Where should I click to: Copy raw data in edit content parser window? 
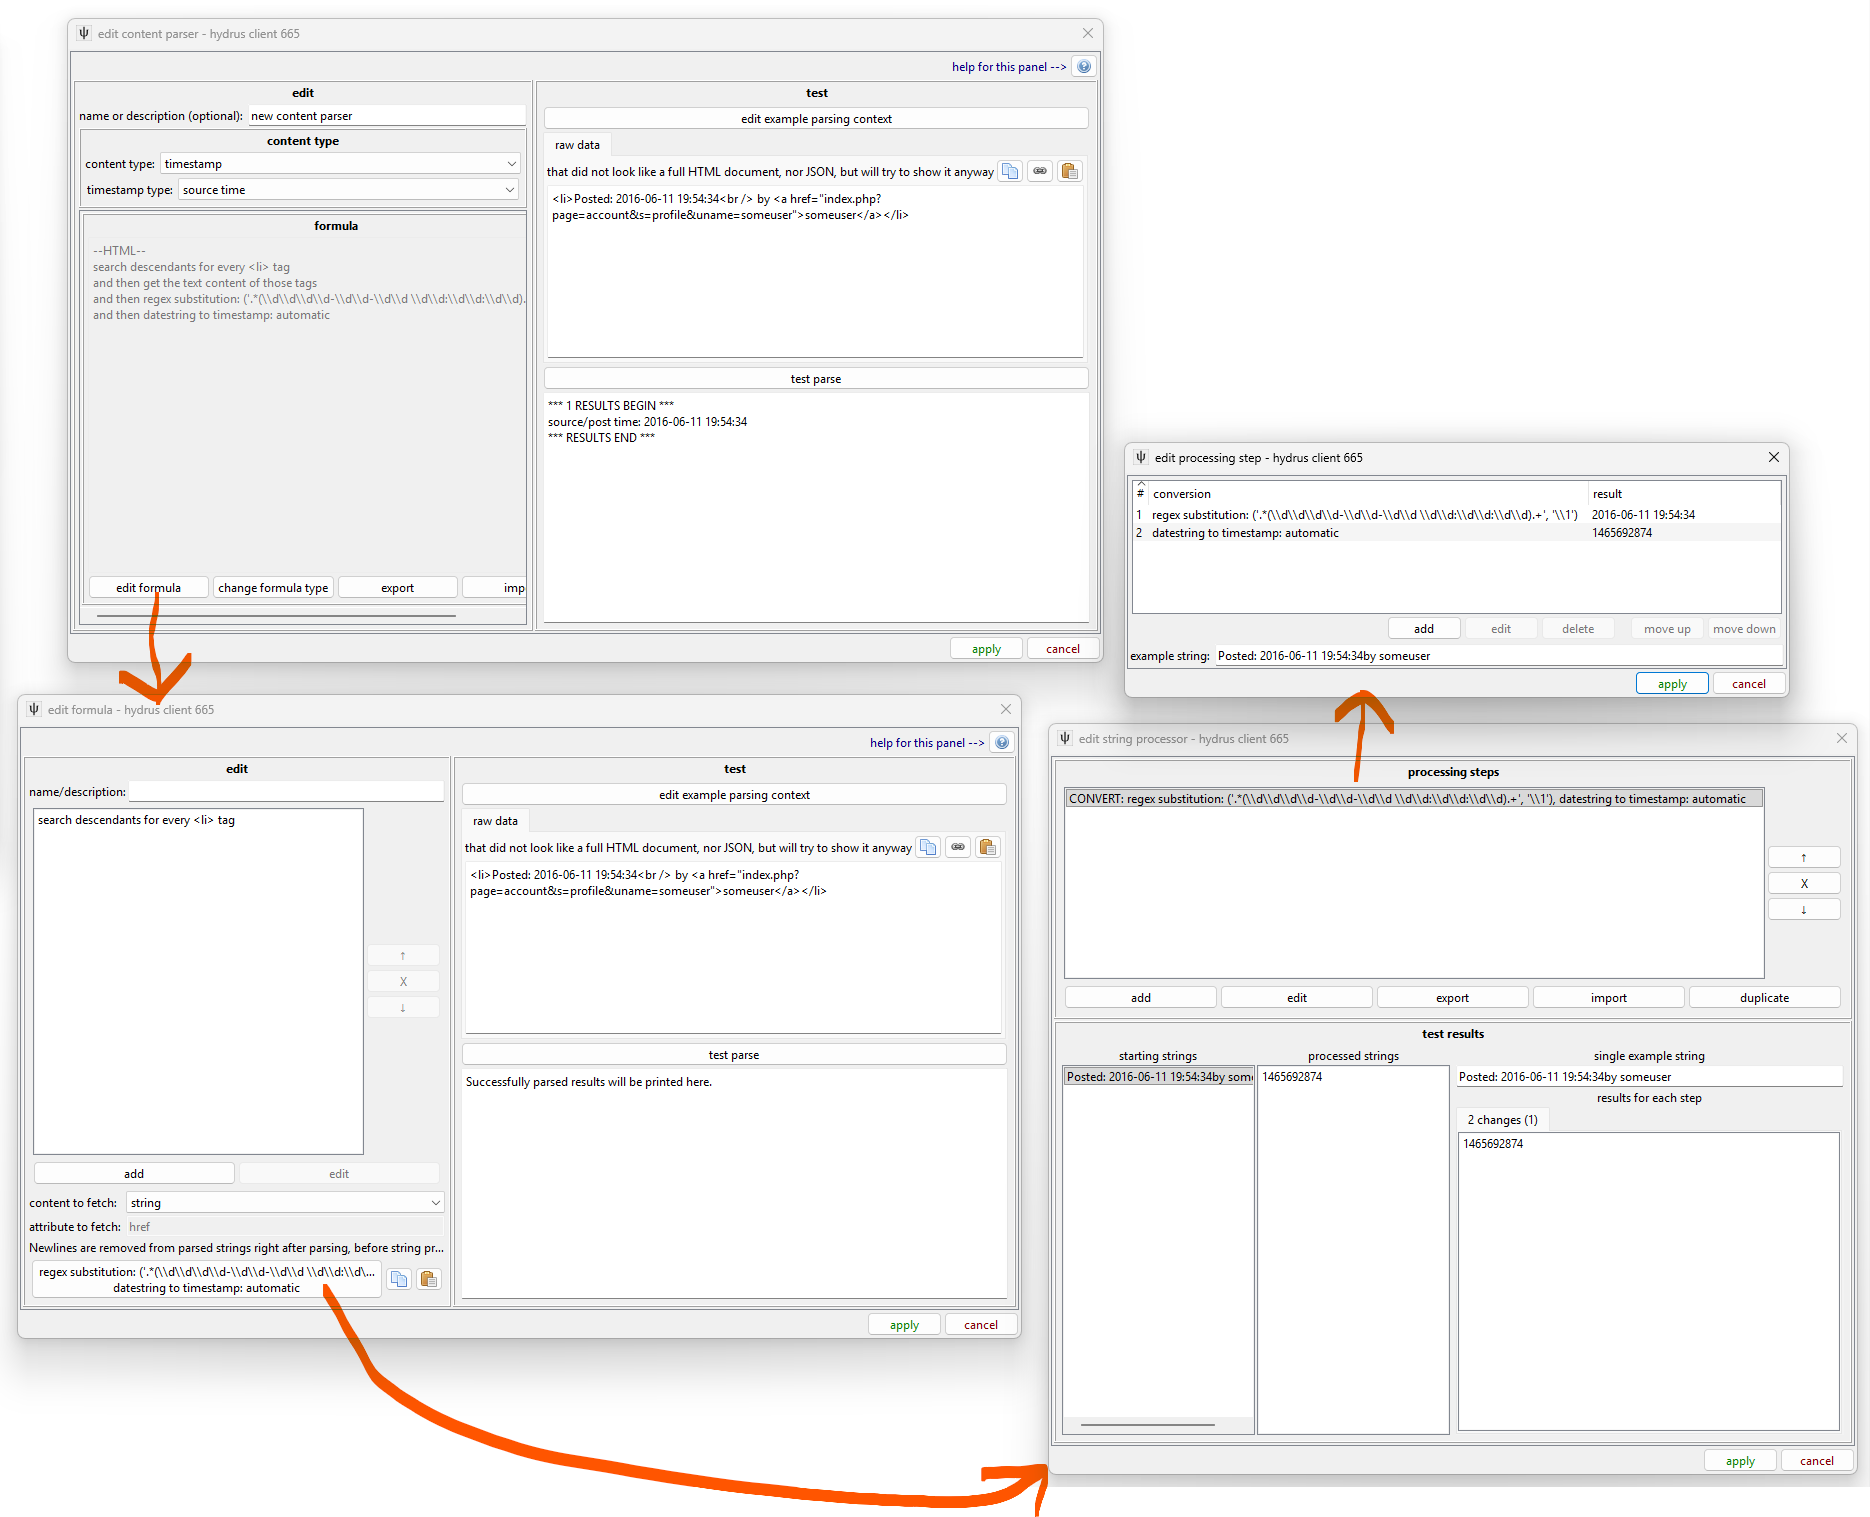pos(1010,172)
